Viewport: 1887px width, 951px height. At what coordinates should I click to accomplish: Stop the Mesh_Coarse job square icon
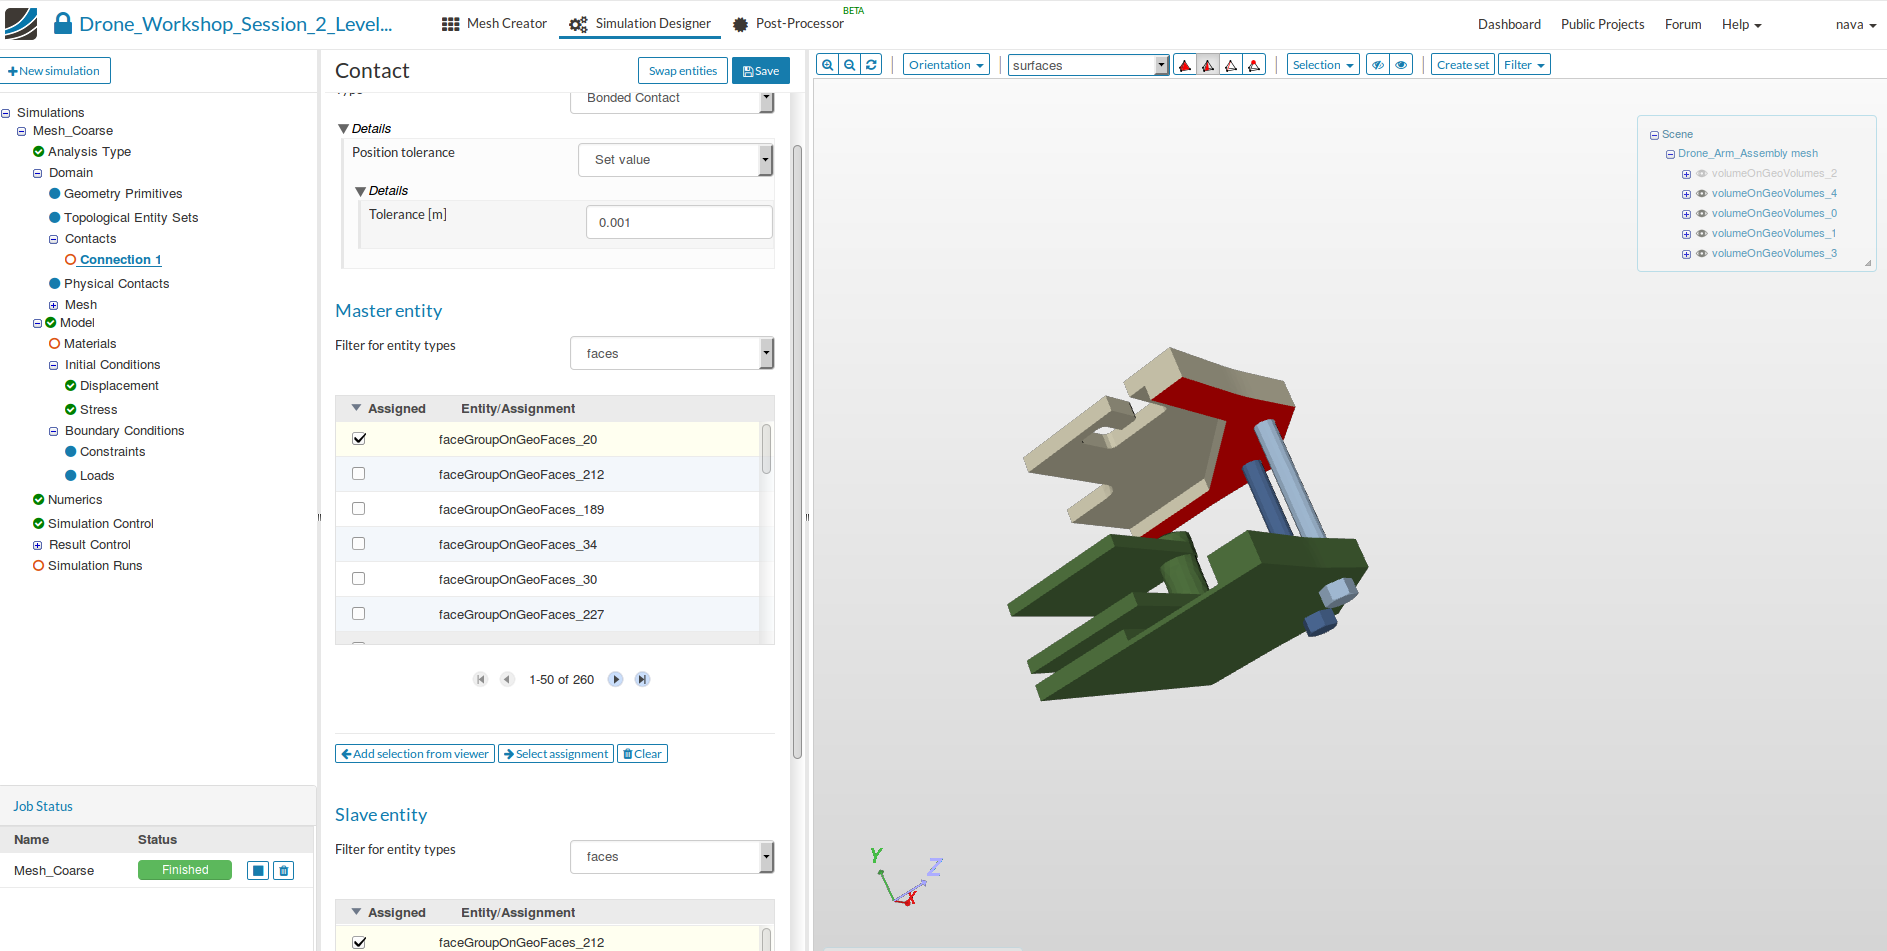[258, 871]
